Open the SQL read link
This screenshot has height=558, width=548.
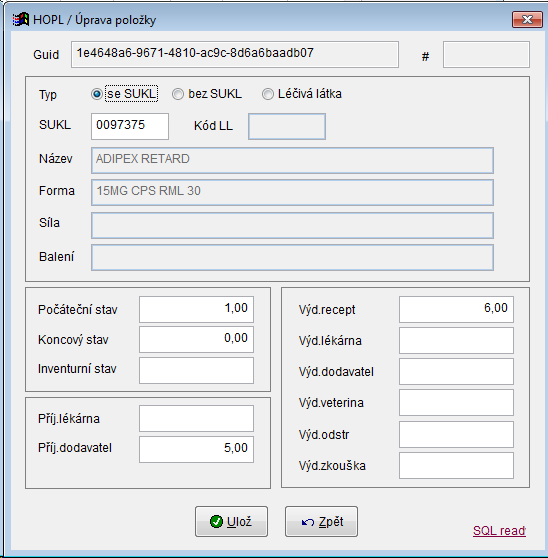(499, 531)
